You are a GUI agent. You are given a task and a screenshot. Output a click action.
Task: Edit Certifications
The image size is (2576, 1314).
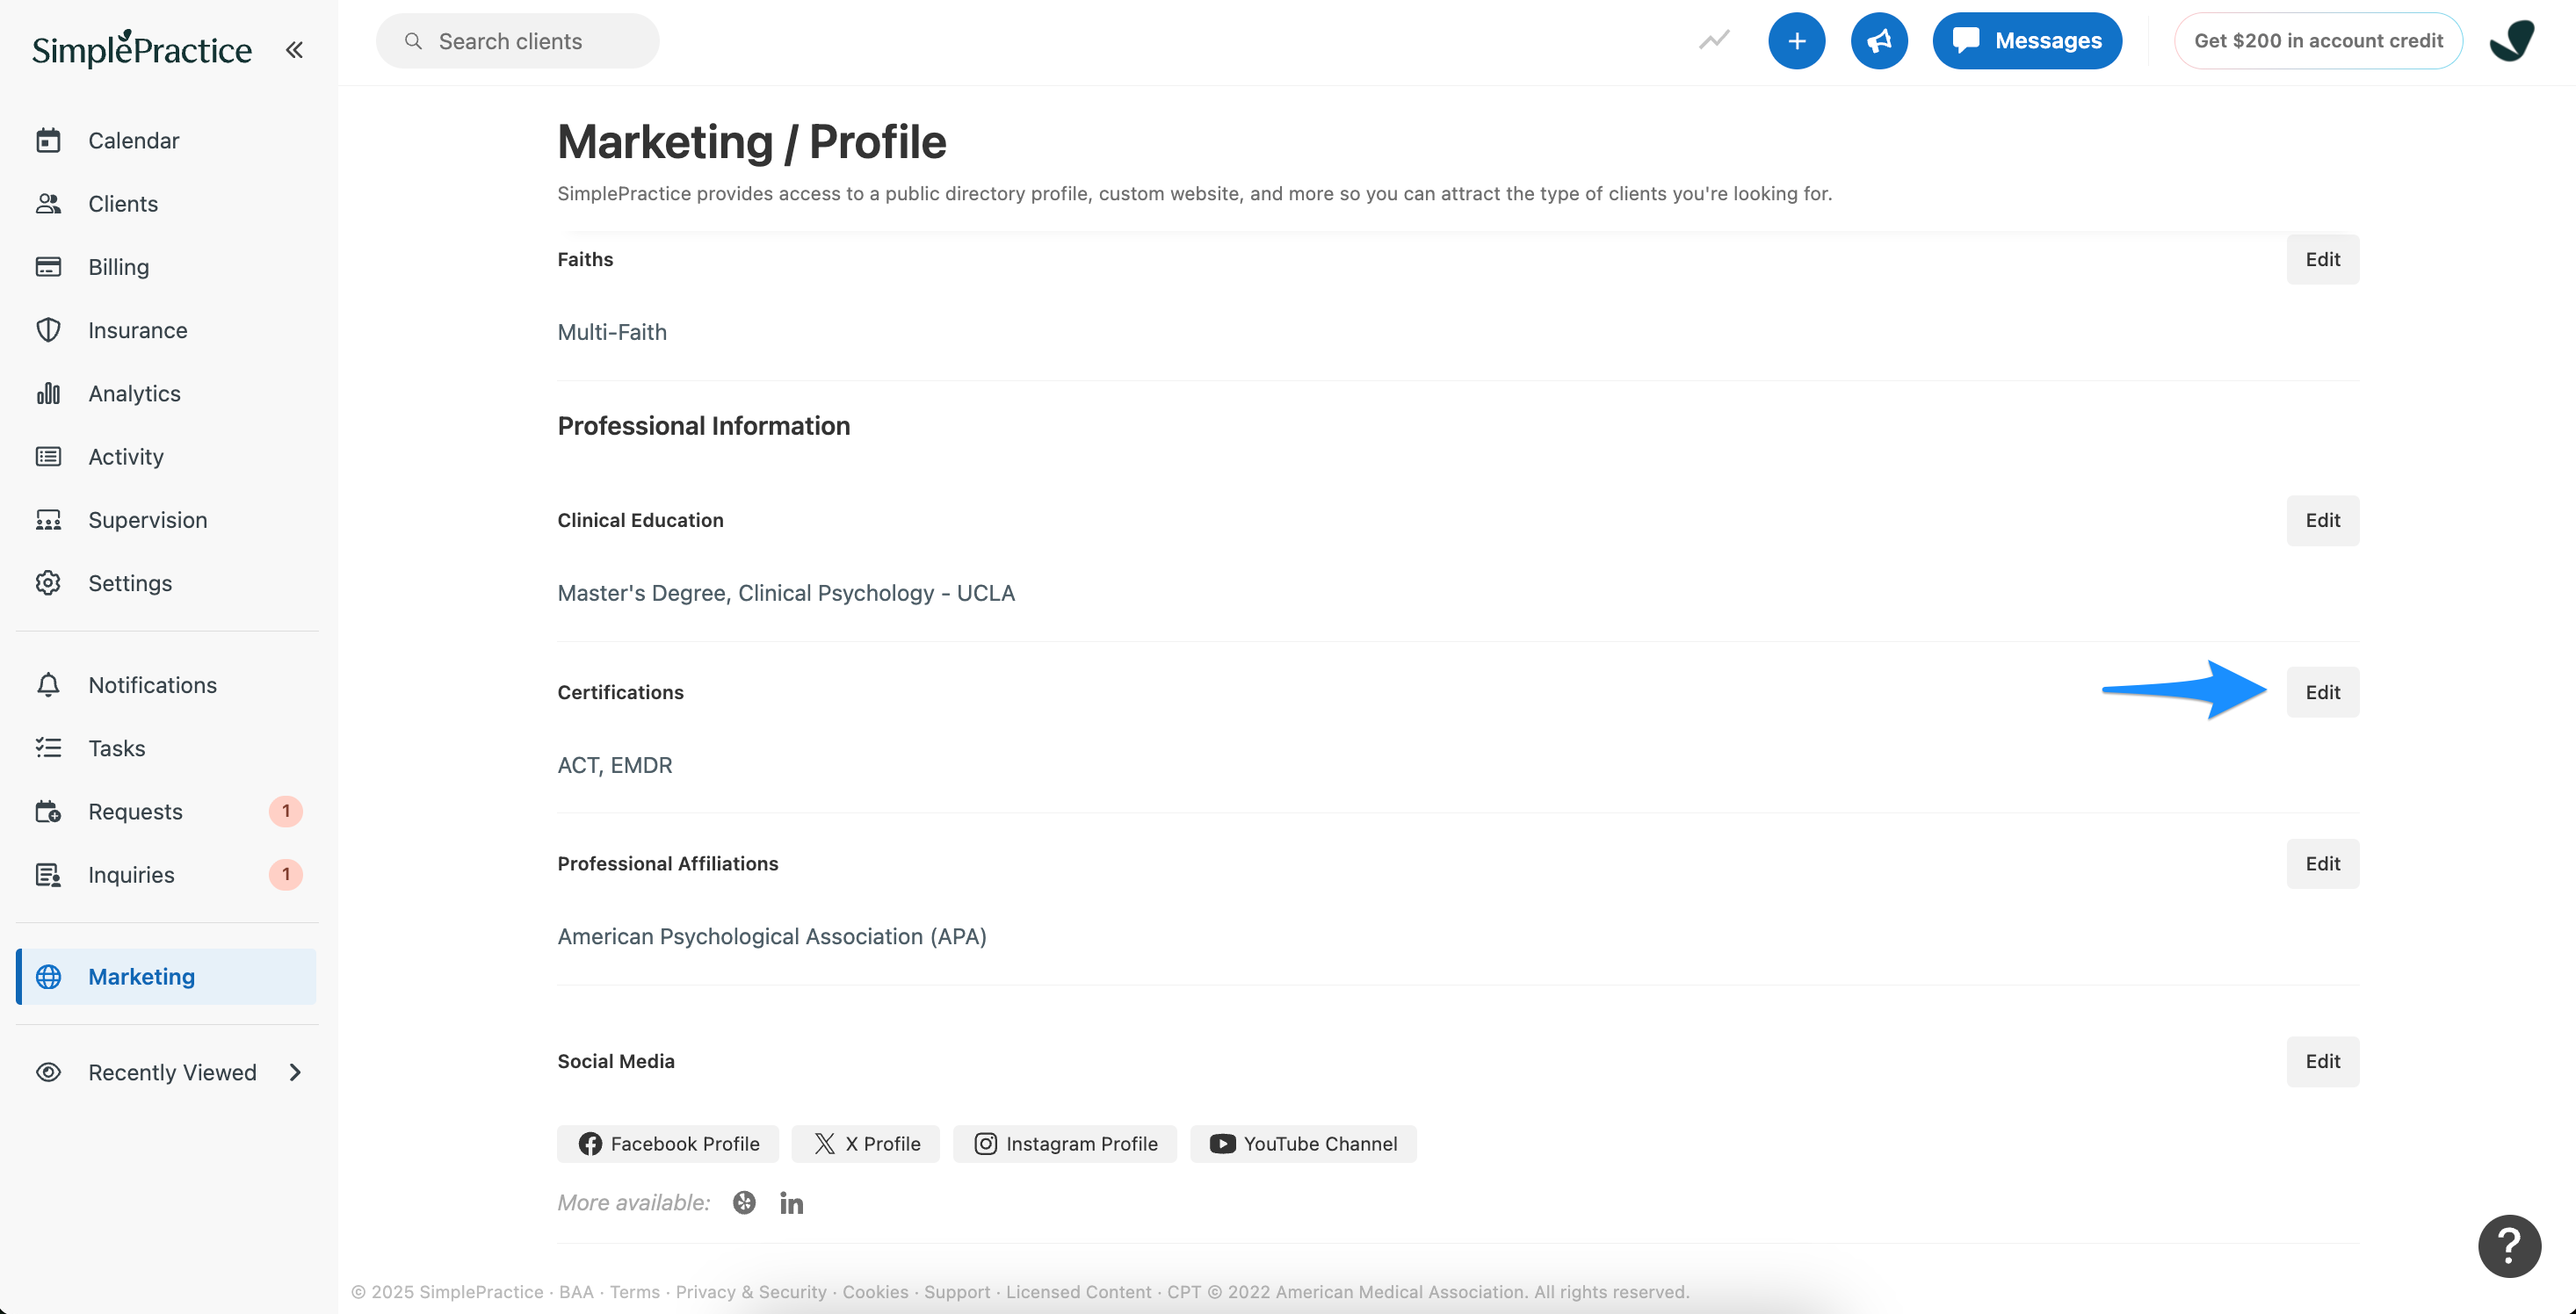[2322, 692]
